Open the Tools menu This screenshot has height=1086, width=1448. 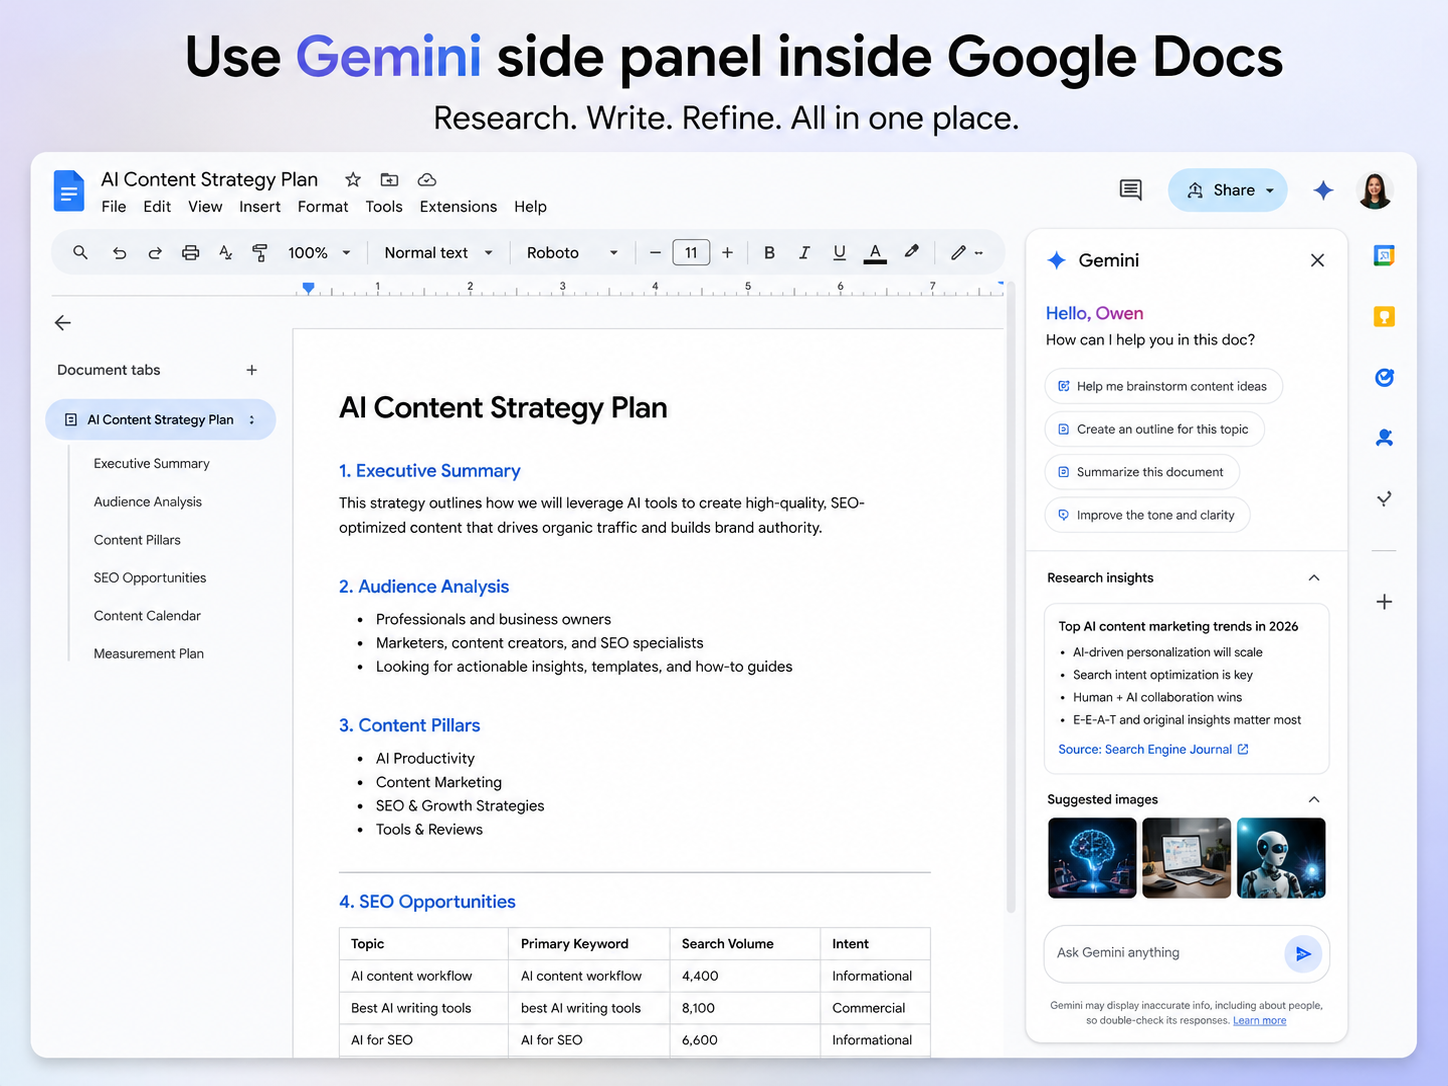click(384, 207)
